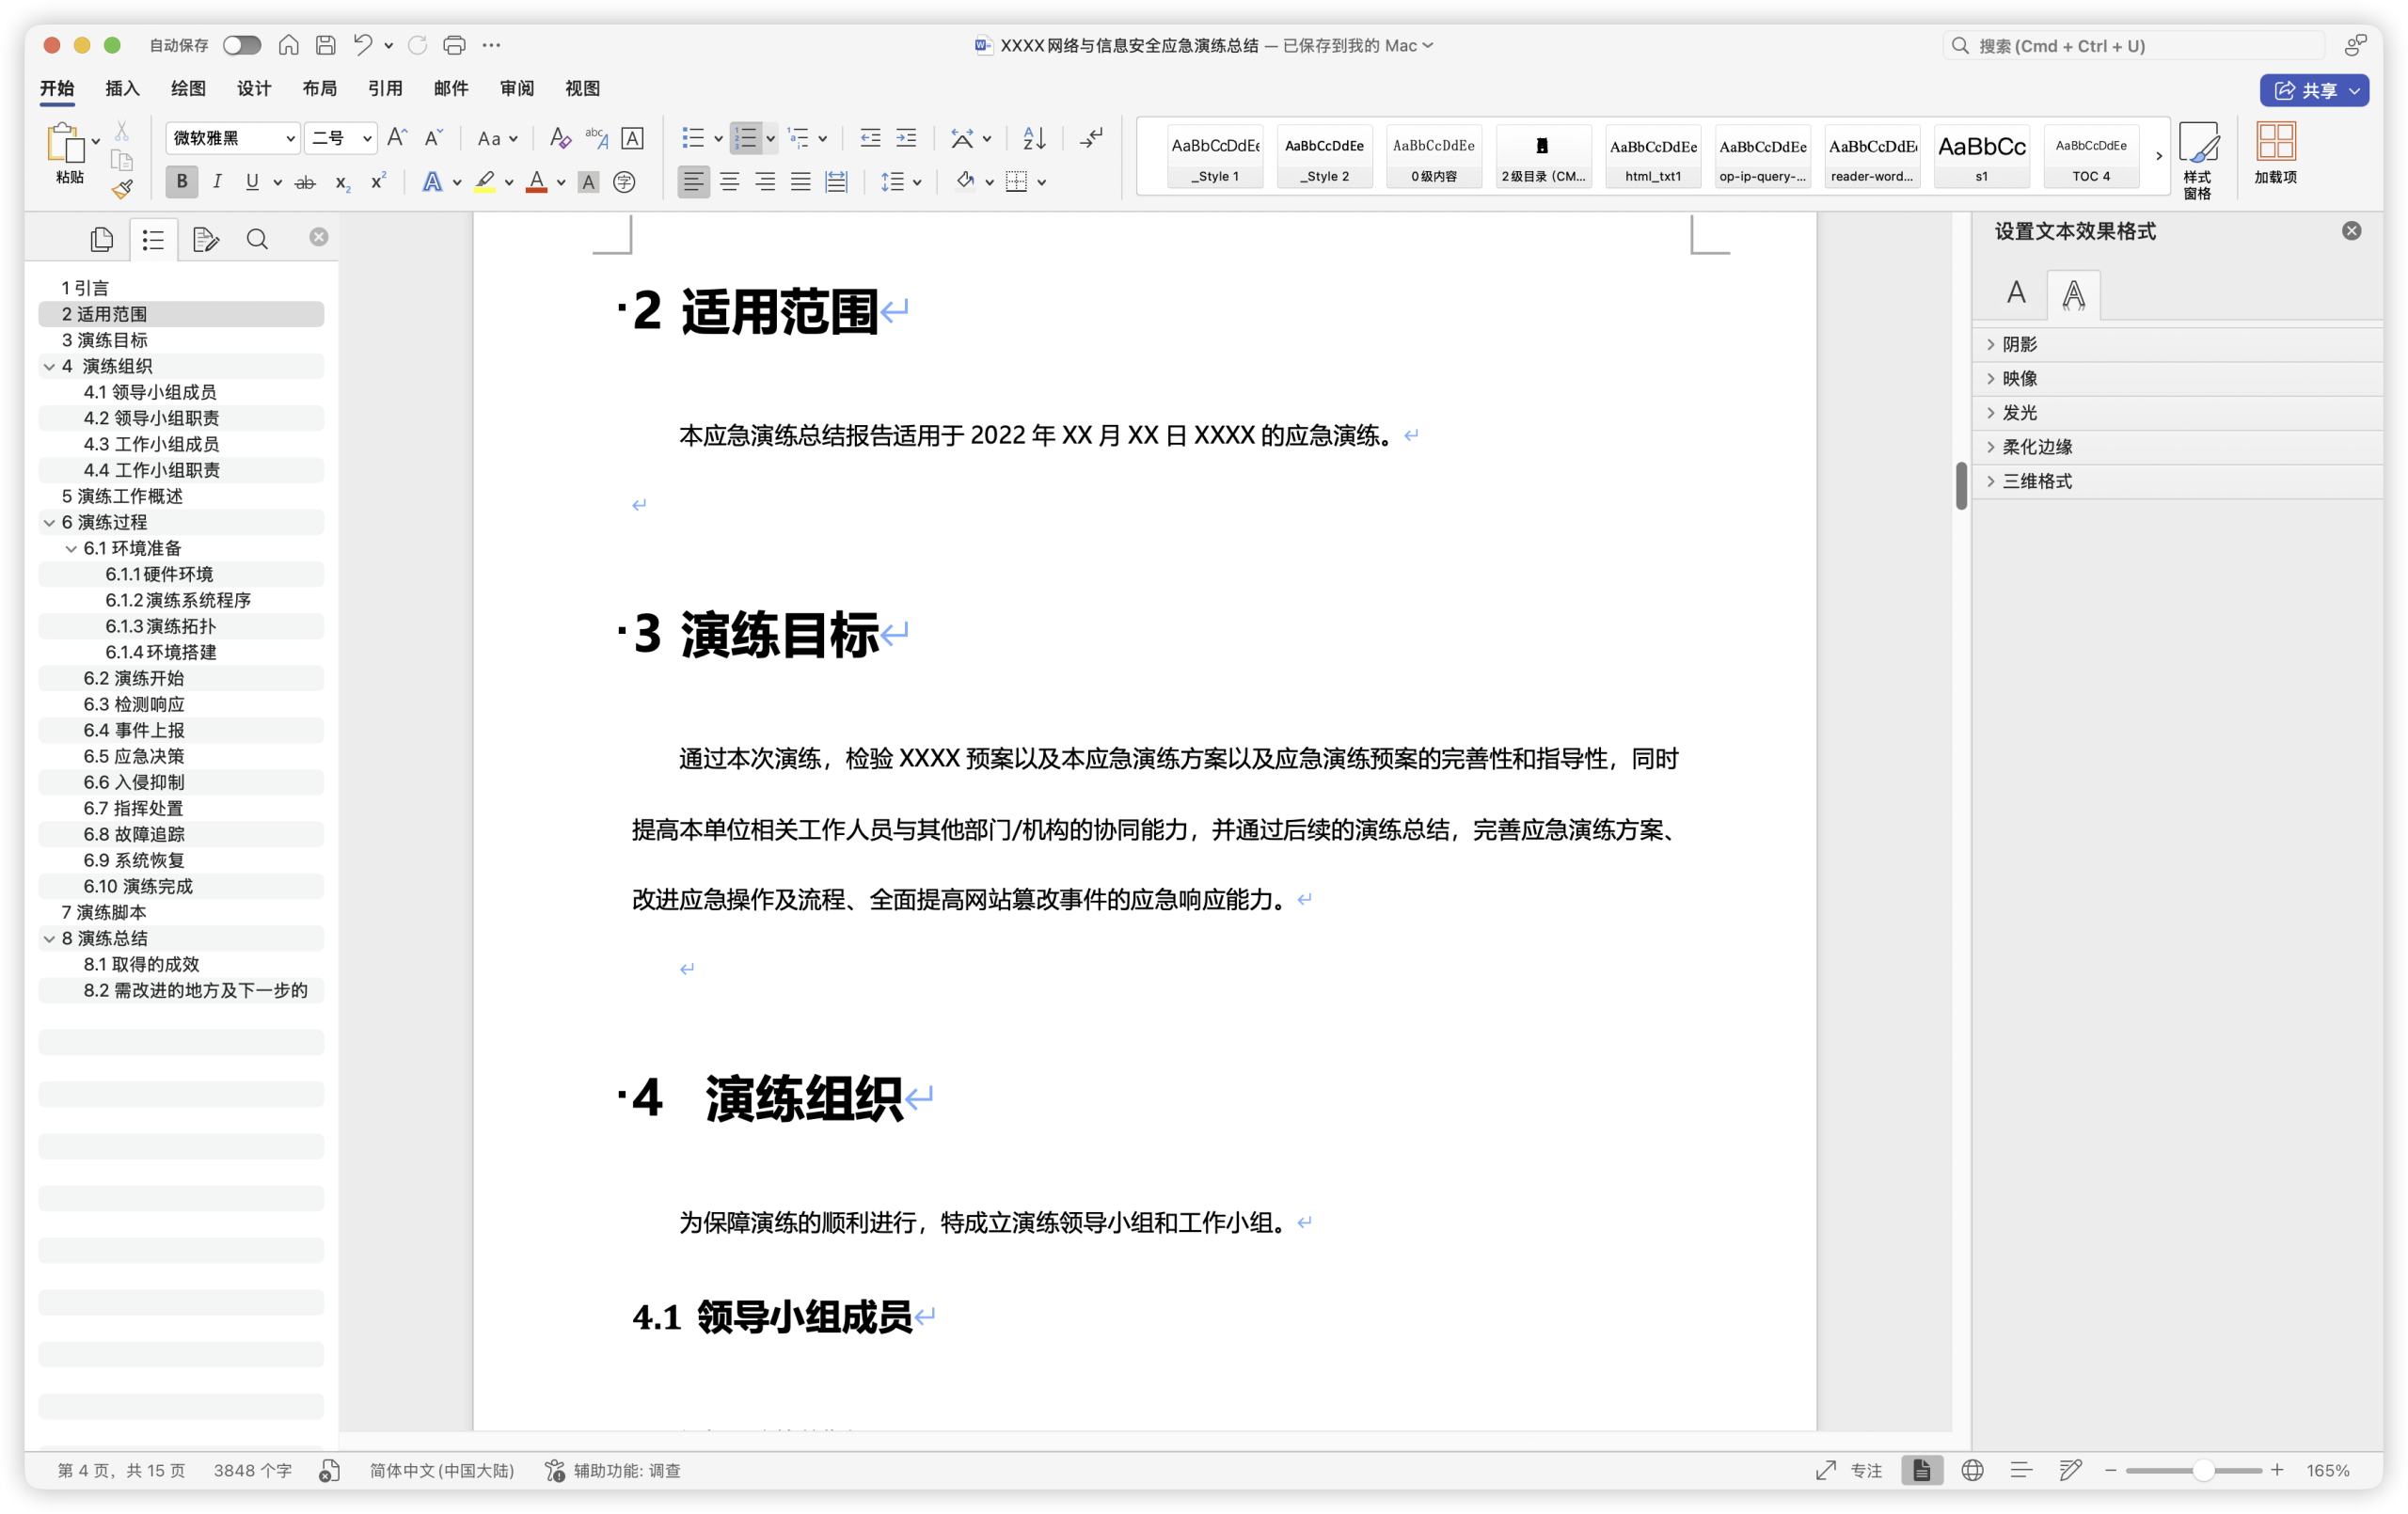Toggle right text alignment
Image resolution: width=2408 pixels, height=1514 pixels.
tap(765, 182)
